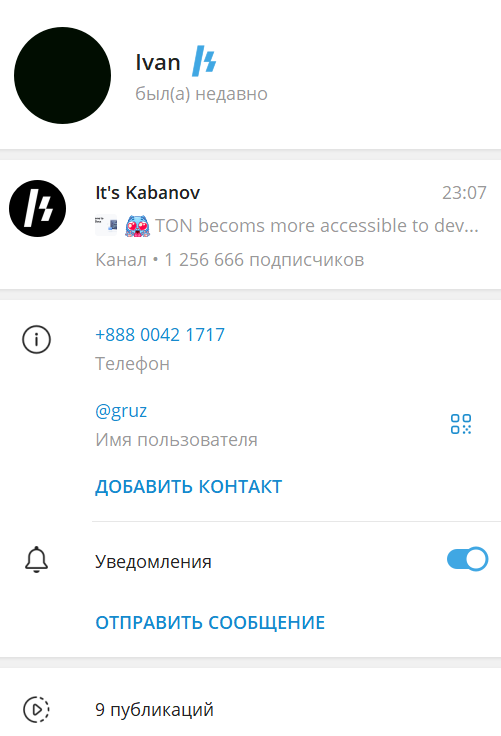Click the TON becomes more accessible message preview

[317, 226]
